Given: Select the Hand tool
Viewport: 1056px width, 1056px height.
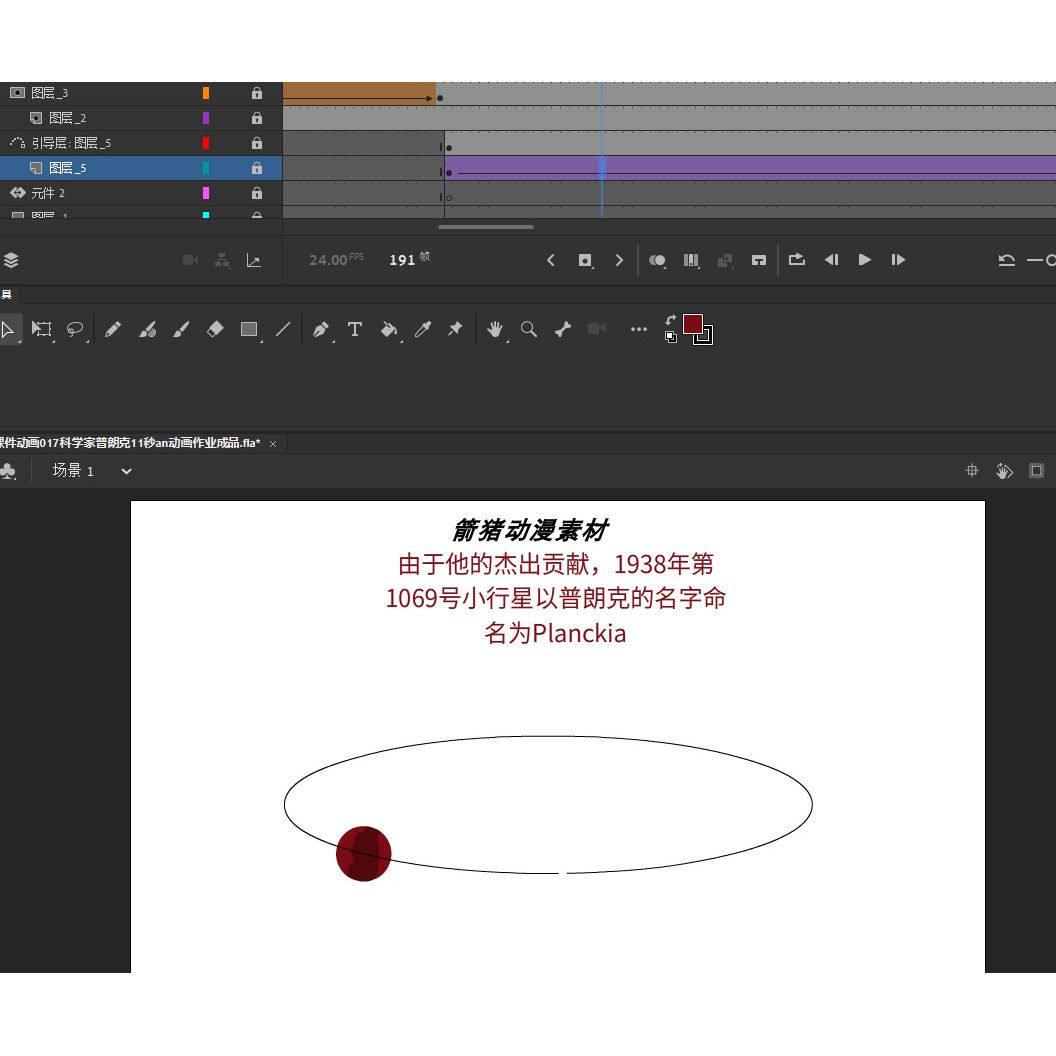Looking at the screenshot, I should pyautogui.click(x=495, y=329).
